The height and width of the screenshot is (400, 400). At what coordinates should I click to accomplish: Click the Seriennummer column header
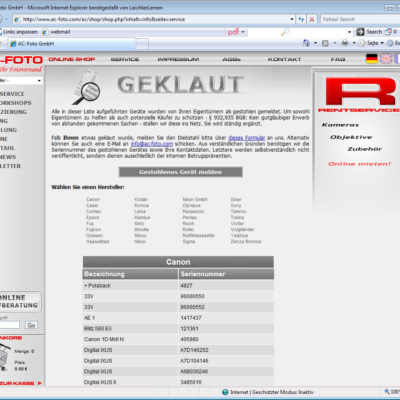pos(226,274)
